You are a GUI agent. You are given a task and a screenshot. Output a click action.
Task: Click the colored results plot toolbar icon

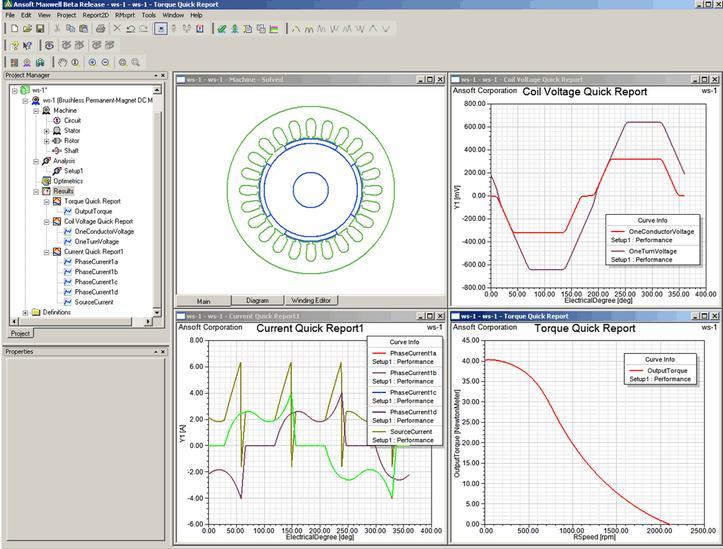coord(274,29)
